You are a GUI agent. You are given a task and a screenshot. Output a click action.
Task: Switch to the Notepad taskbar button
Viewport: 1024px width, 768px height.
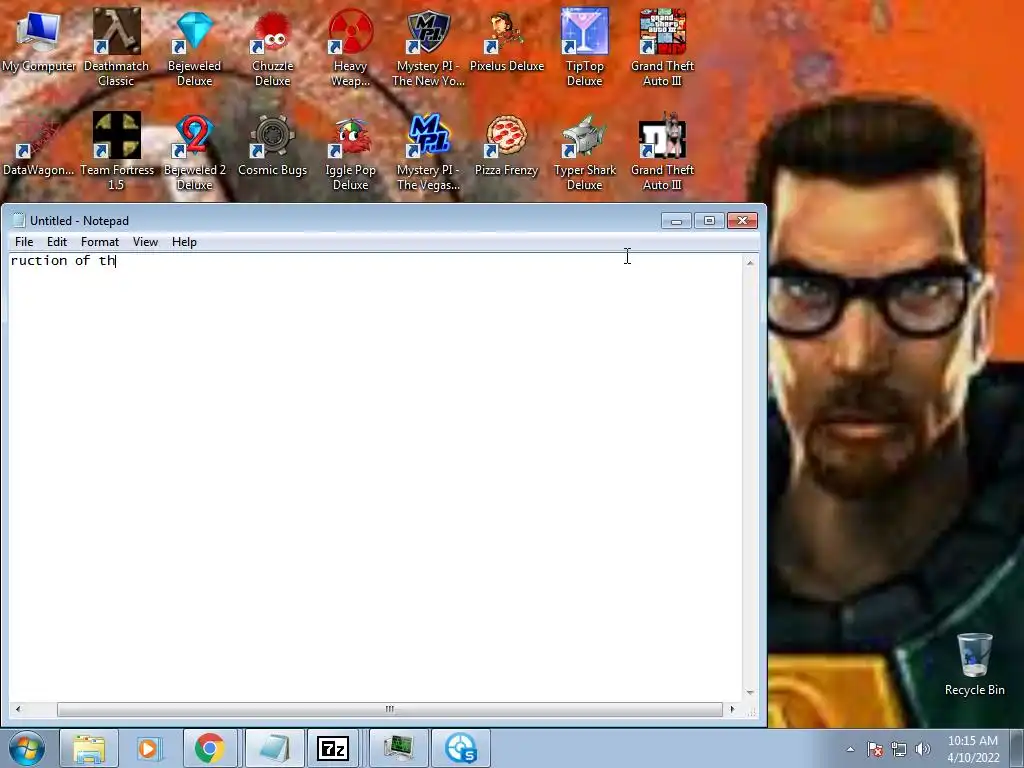coord(274,748)
